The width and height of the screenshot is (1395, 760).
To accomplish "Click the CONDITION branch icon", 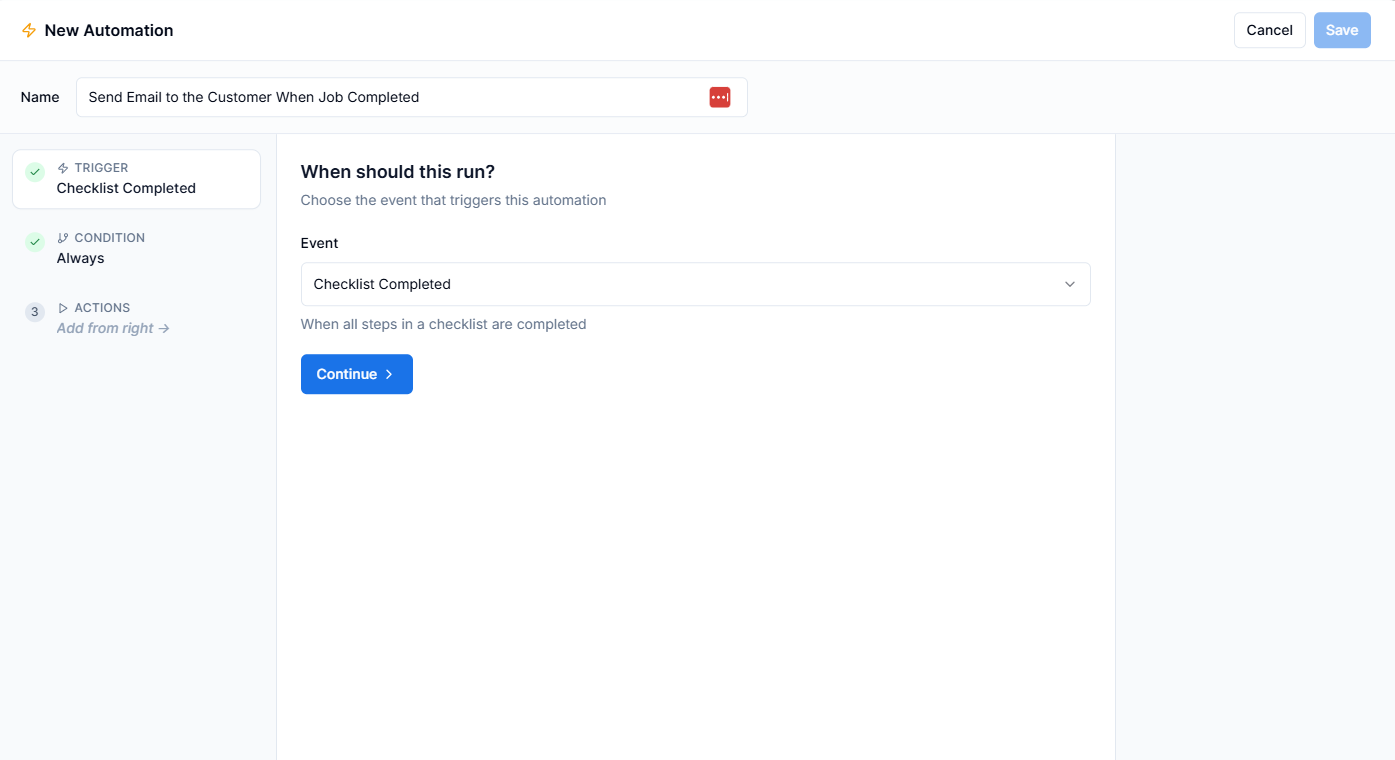I will click(x=62, y=237).
